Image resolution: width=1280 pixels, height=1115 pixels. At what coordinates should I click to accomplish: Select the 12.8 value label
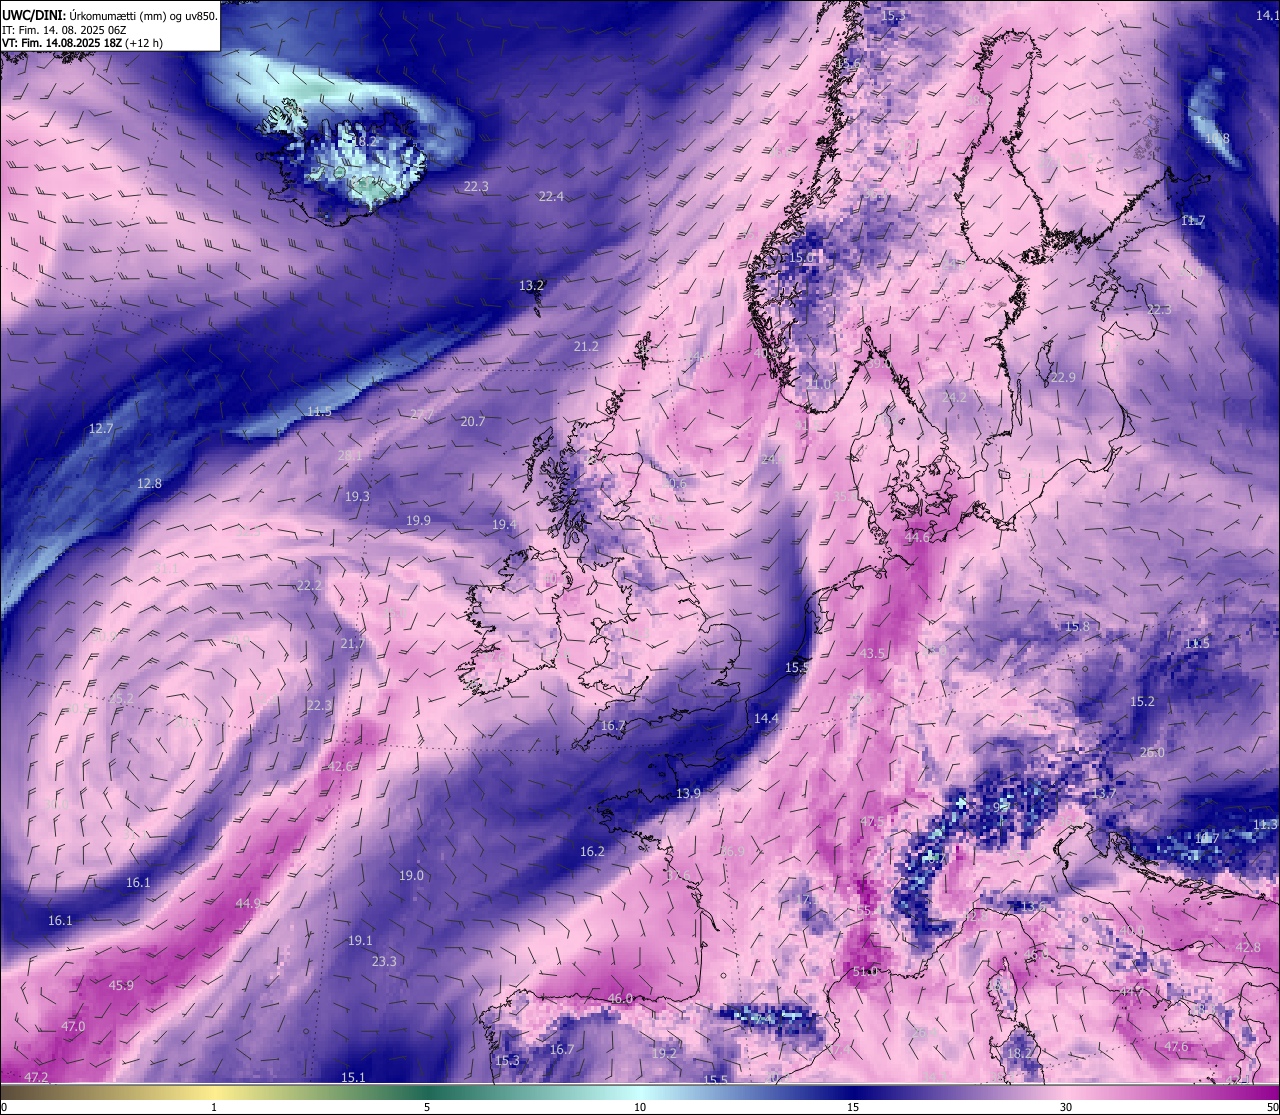[149, 483]
